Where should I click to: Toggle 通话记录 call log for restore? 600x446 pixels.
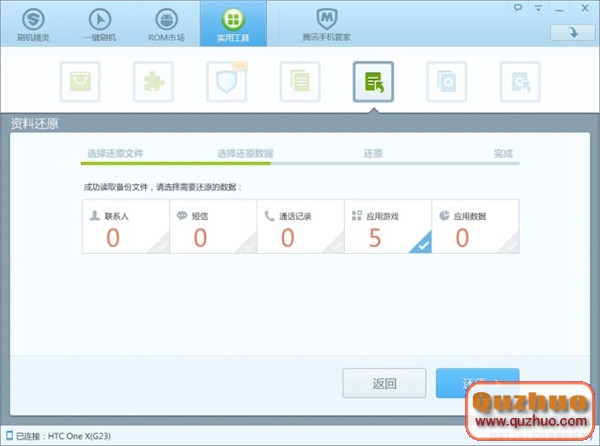300,226
